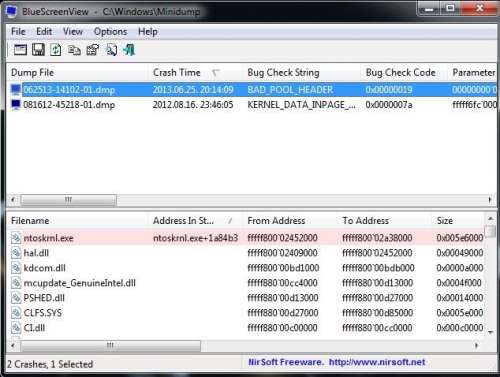Select CLFS.SYS driver row
This screenshot has height=377, width=500.
[x=246, y=313]
